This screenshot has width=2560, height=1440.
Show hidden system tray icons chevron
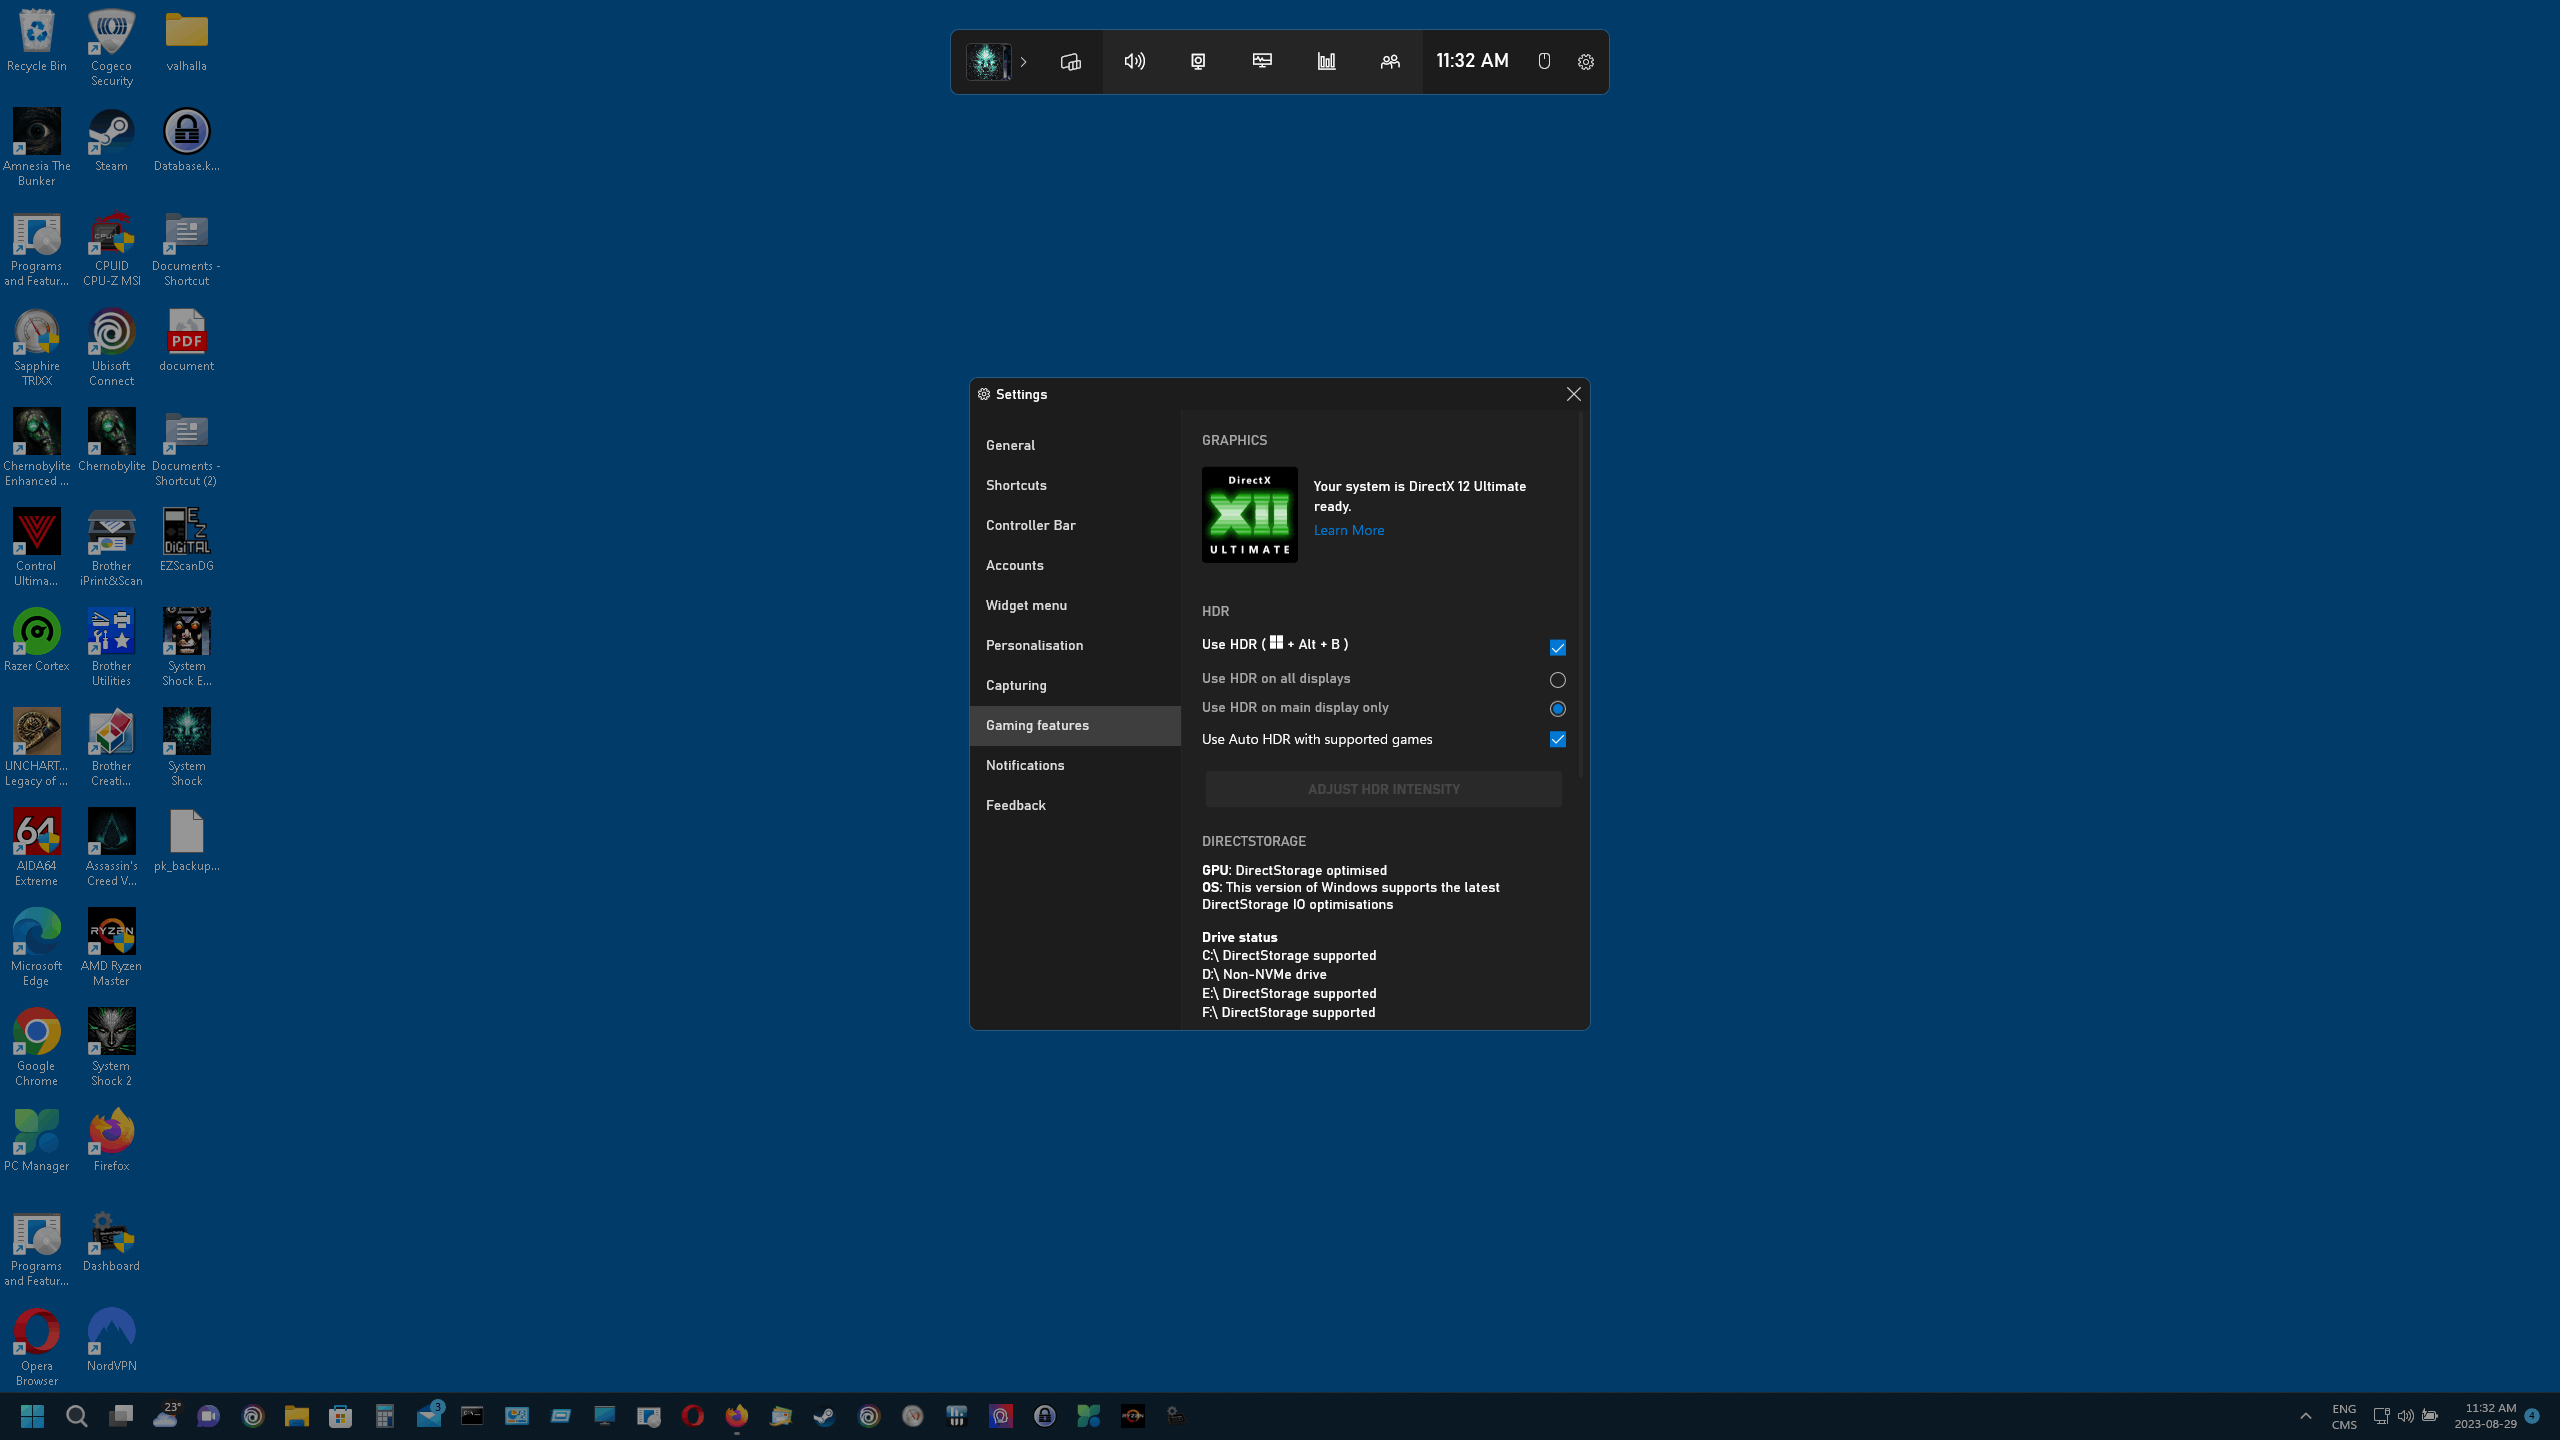coord(2306,1416)
